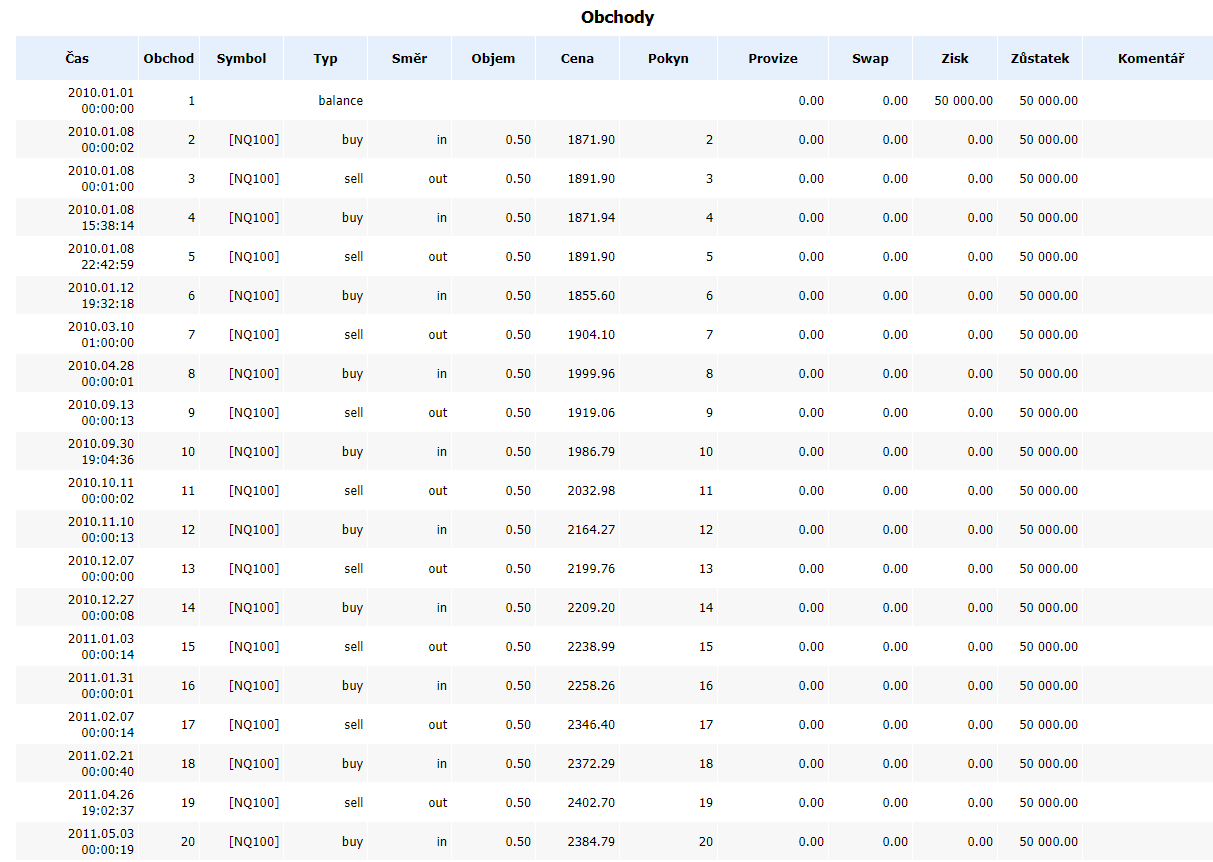1213x862 pixels.
Task: Click the time 2011.05.03 00:00:19
Action: click(x=100, y=842)
